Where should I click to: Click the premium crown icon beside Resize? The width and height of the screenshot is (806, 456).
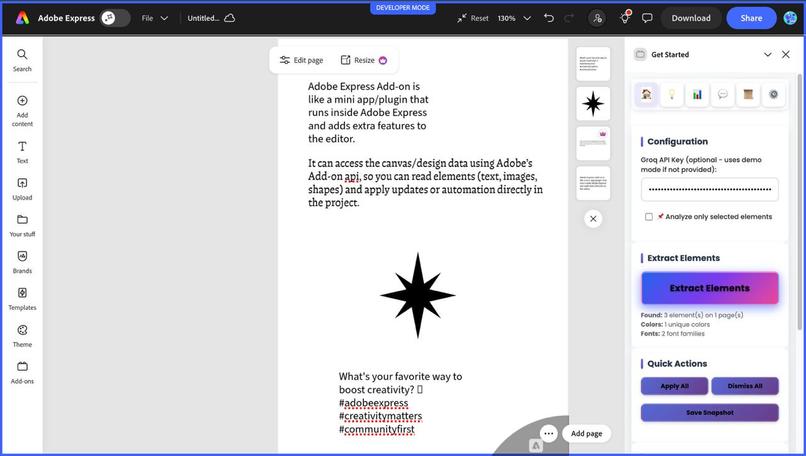tap(383, 60)
